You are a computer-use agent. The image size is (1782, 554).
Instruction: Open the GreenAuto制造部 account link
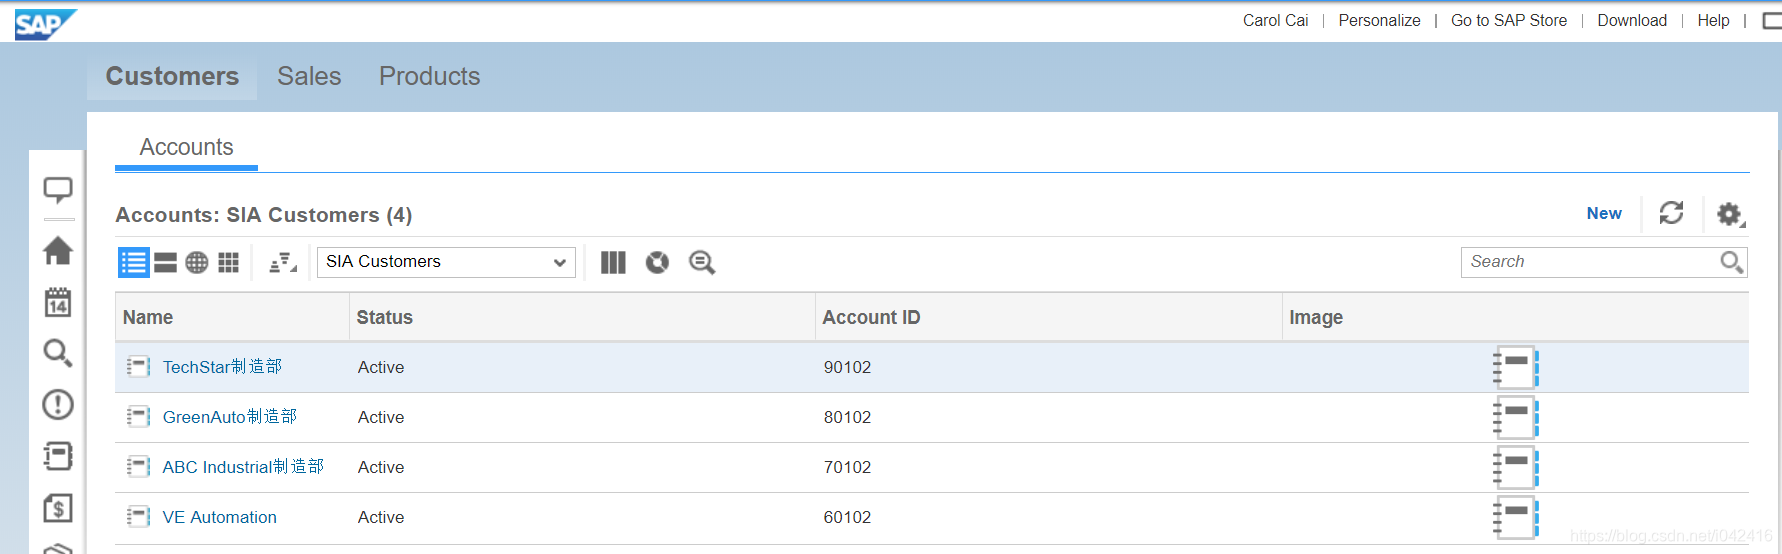(230, 417)
